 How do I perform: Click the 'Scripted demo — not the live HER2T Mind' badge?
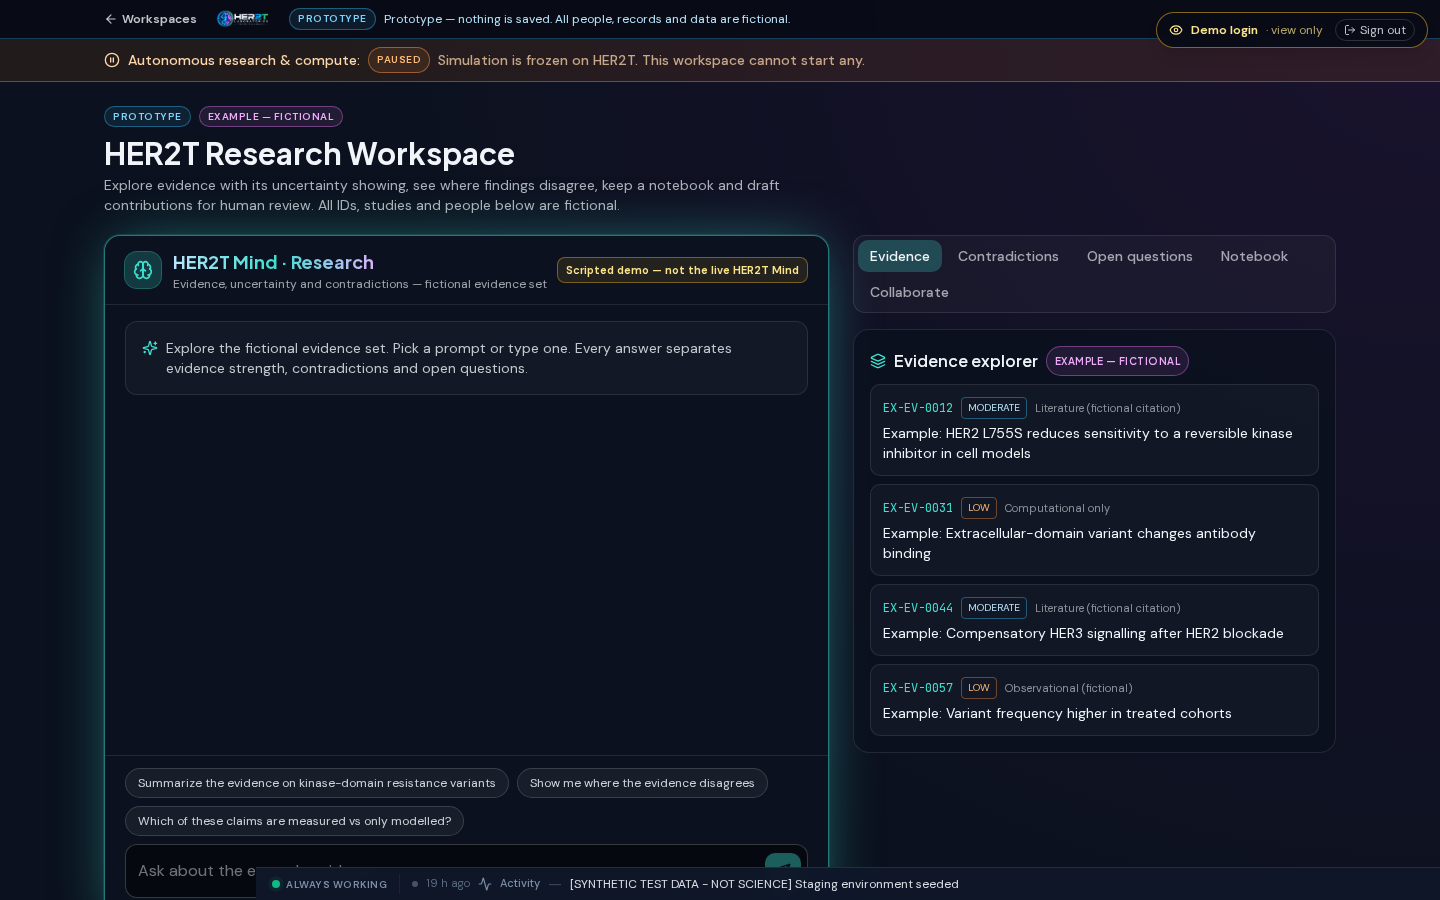(682, 270)
